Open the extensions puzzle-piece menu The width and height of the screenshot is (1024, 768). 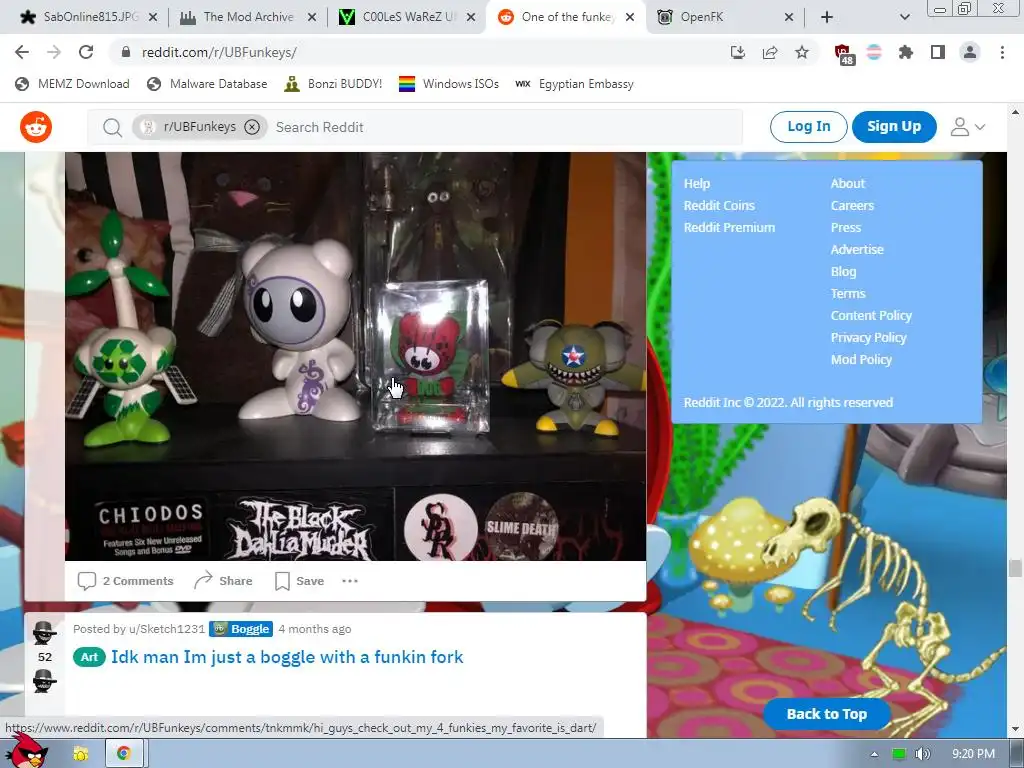click(906, 52)
